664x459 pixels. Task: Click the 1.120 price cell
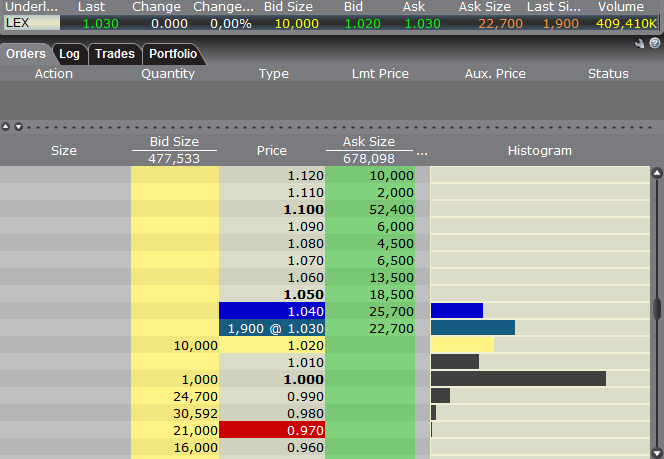(x=272, y=175)
